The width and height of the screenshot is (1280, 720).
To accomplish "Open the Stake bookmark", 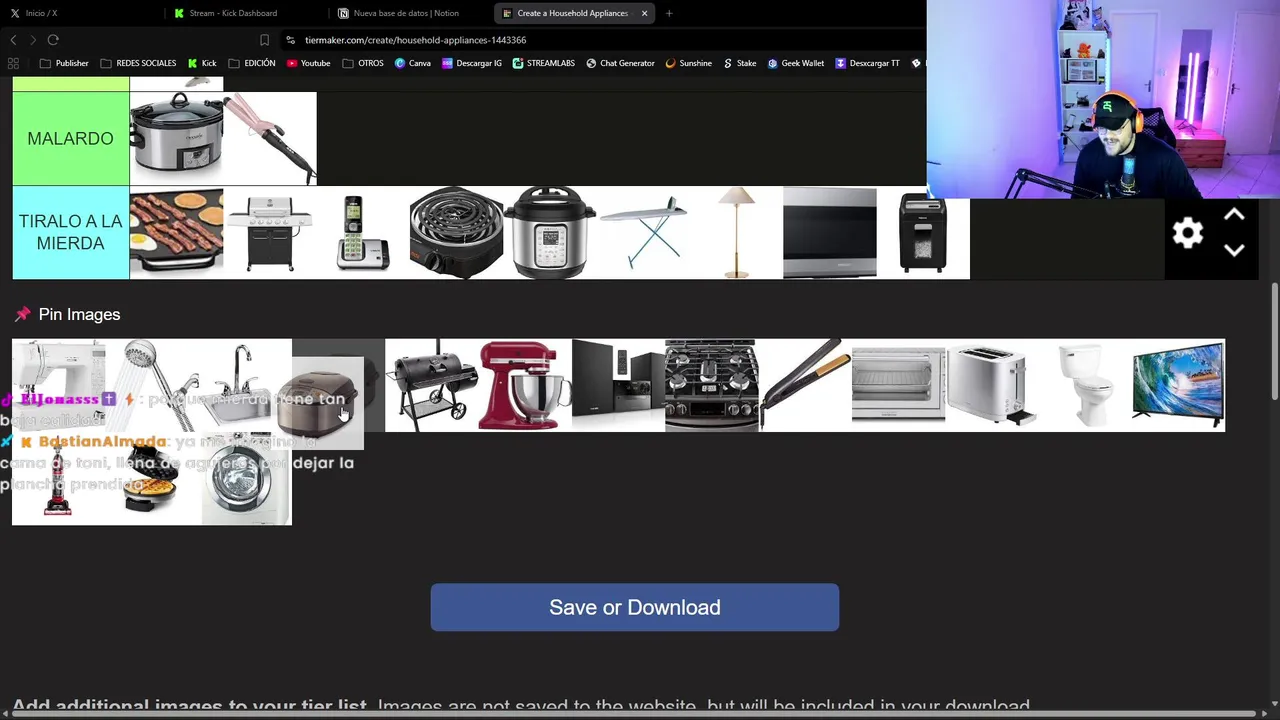I will 739,63.
